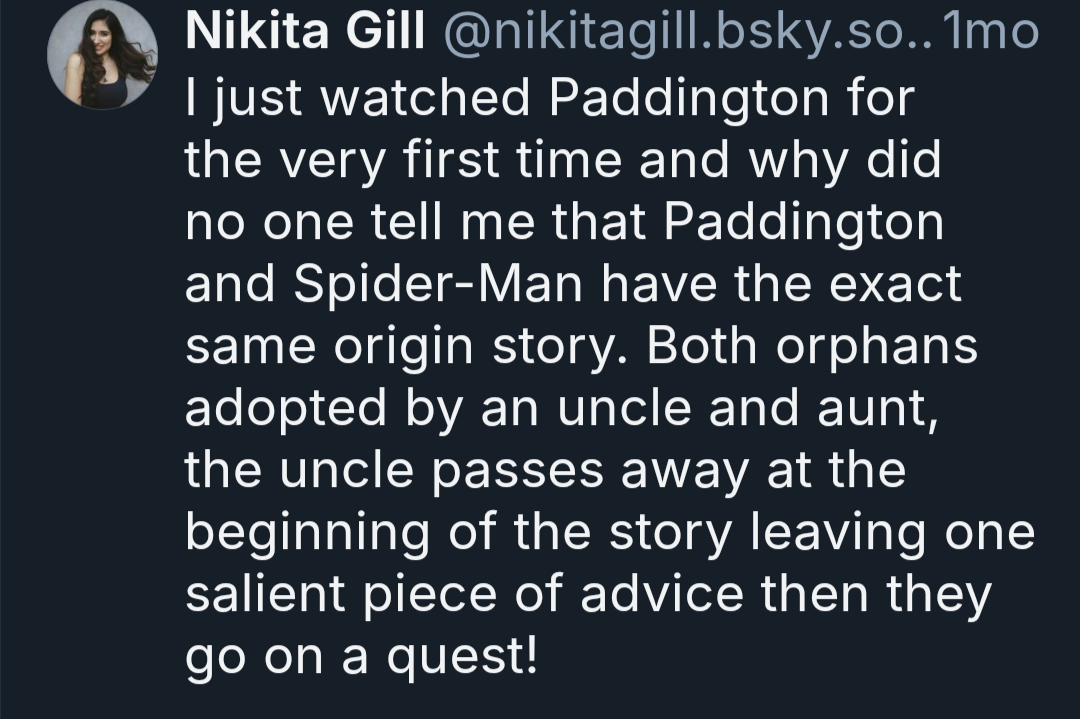Click the words 'Both orphans' in post
The image size is (1080, 719).
tap(812, 346)
